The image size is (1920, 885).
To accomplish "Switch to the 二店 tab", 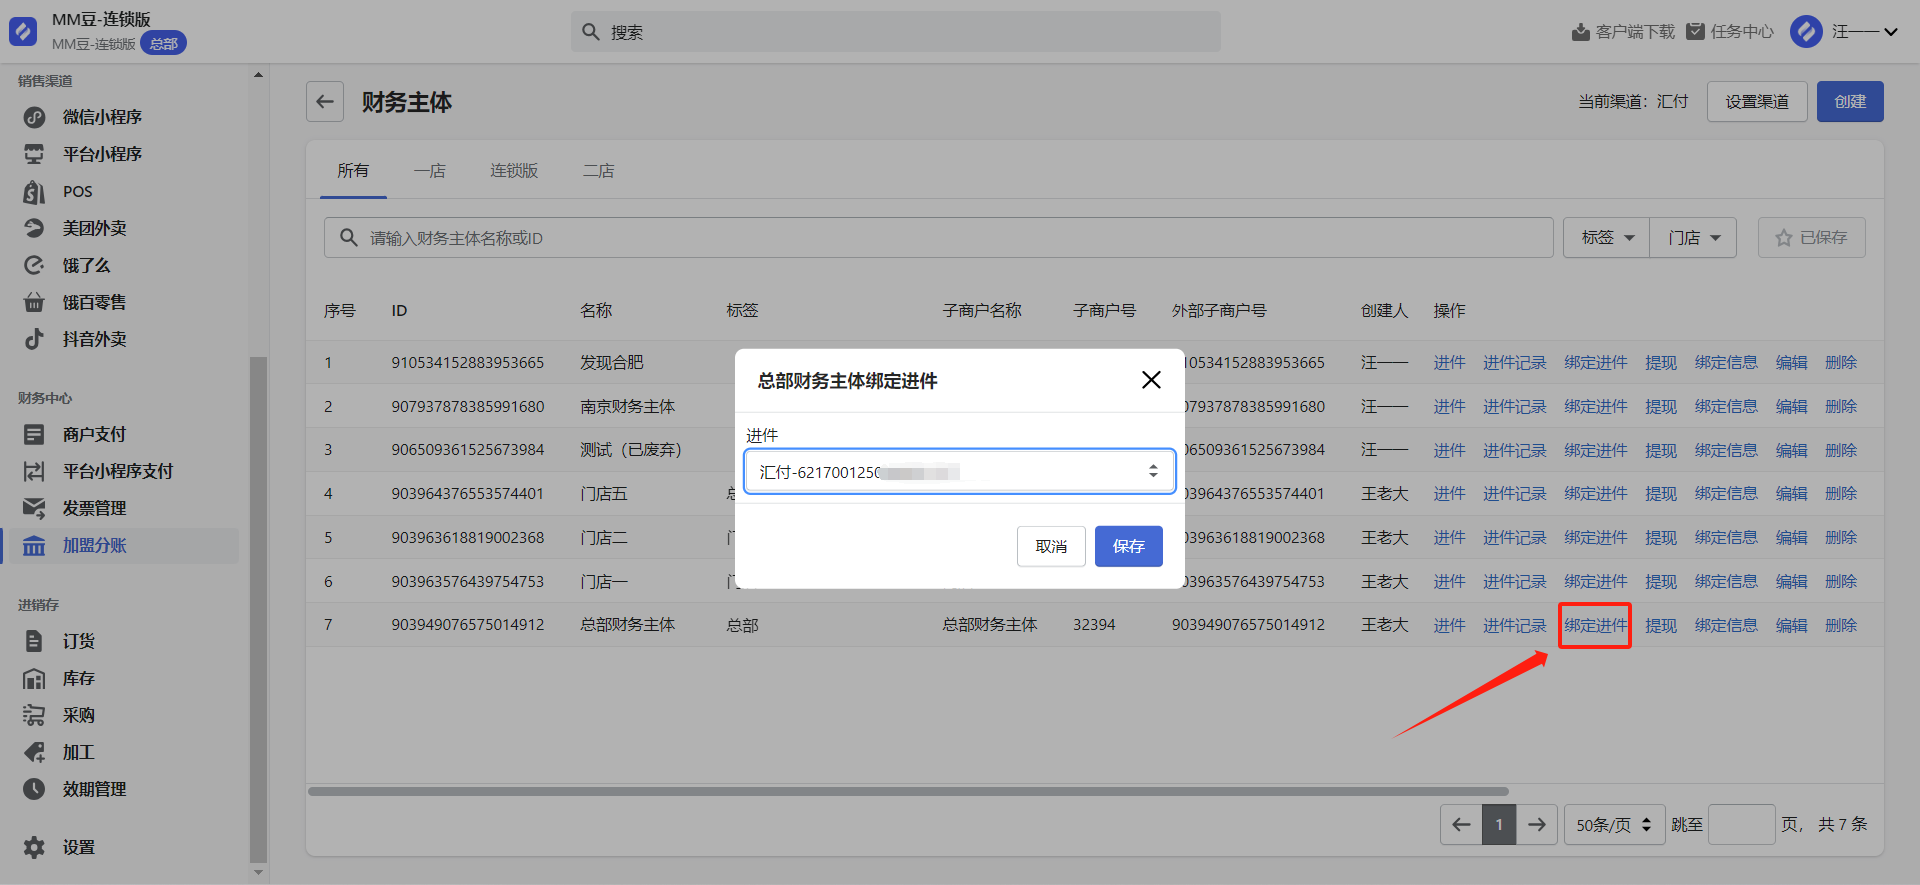I will (598, 171).
